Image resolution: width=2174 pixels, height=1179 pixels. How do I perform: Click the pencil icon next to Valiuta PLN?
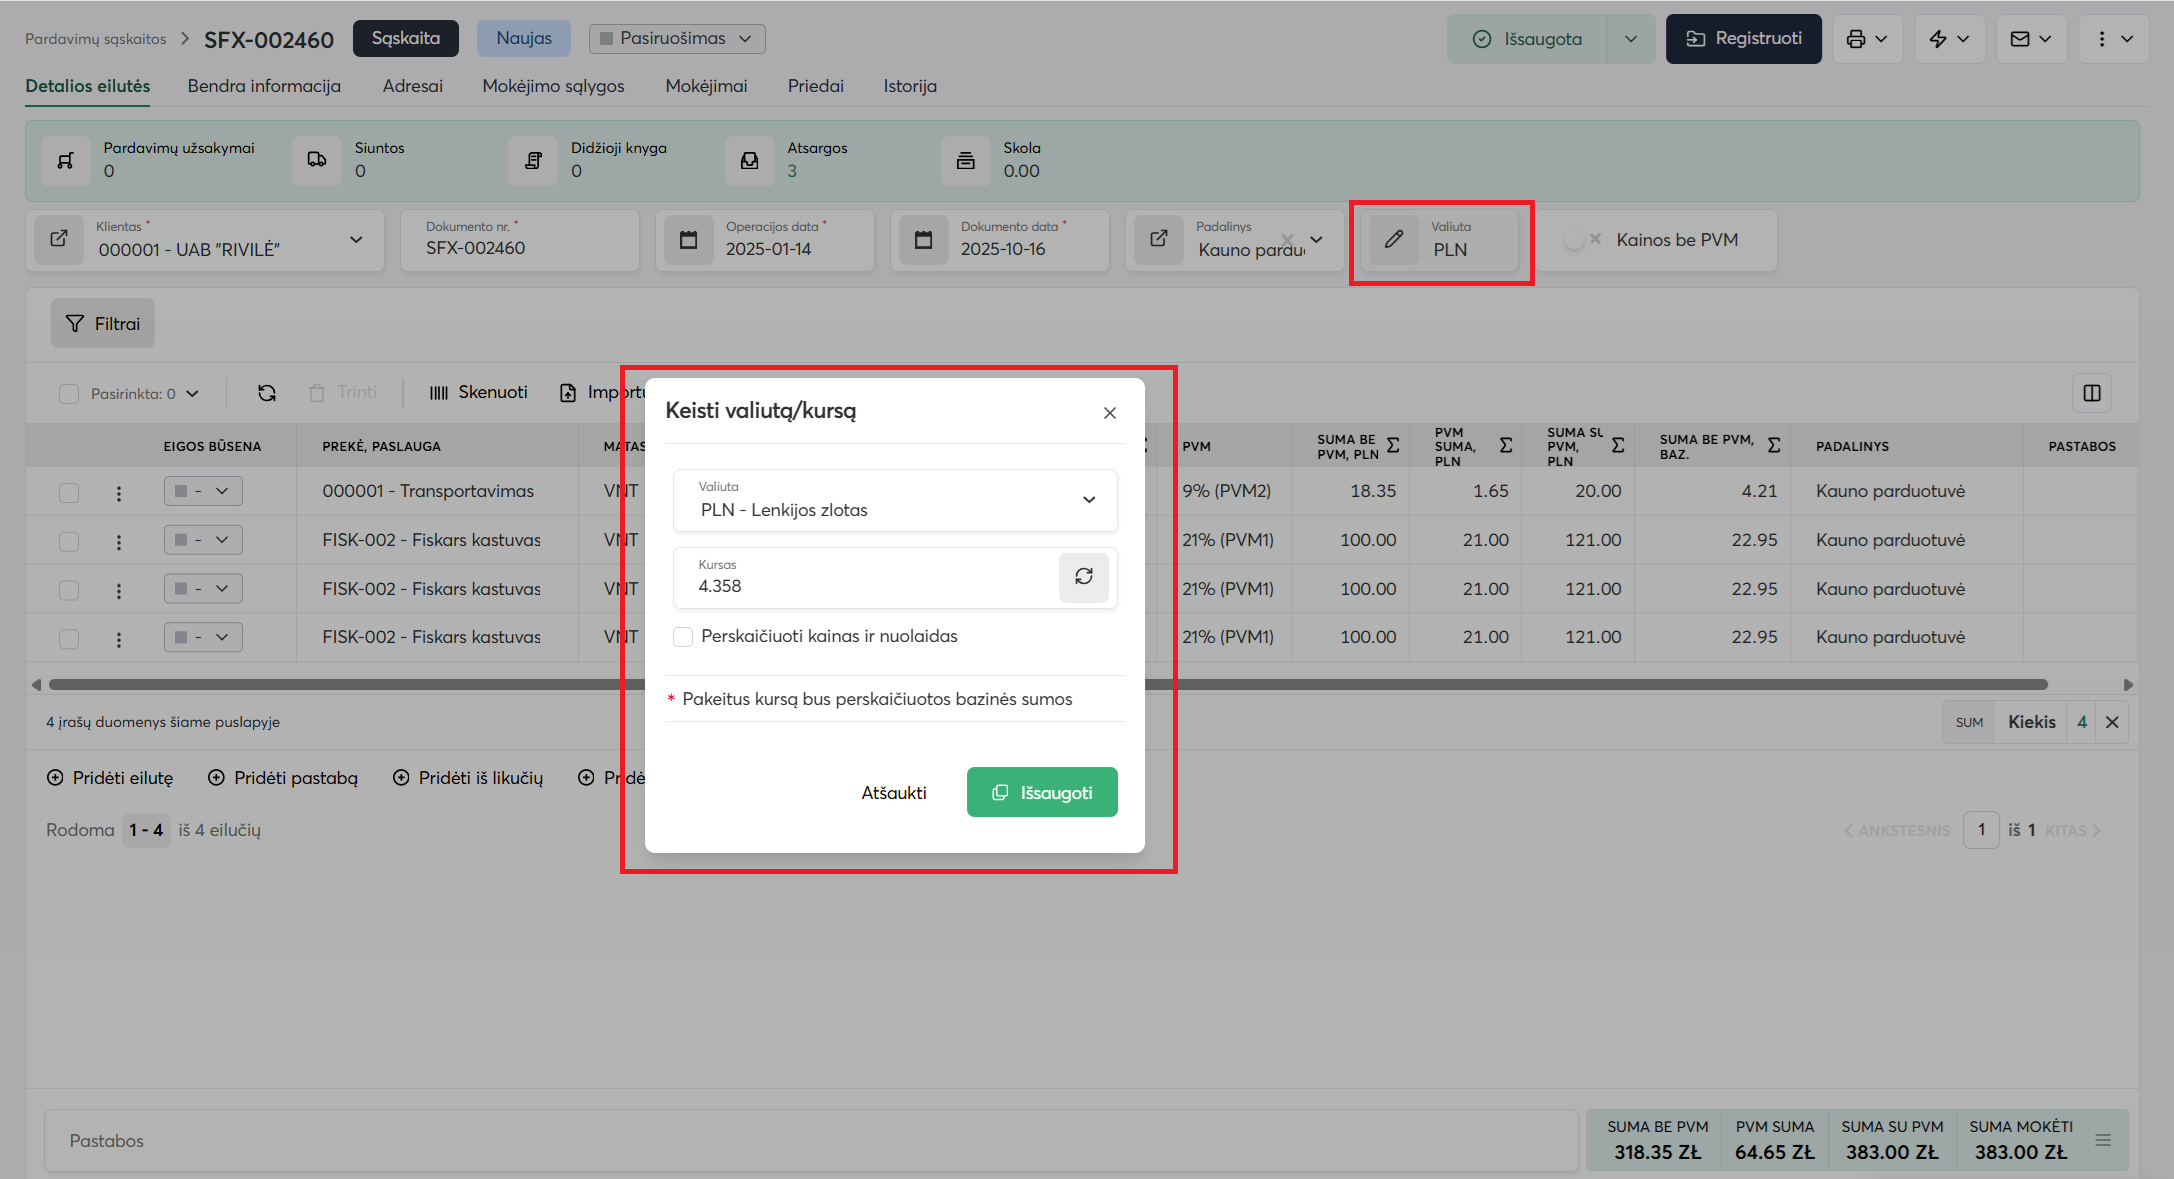[x=1393, y=240]
